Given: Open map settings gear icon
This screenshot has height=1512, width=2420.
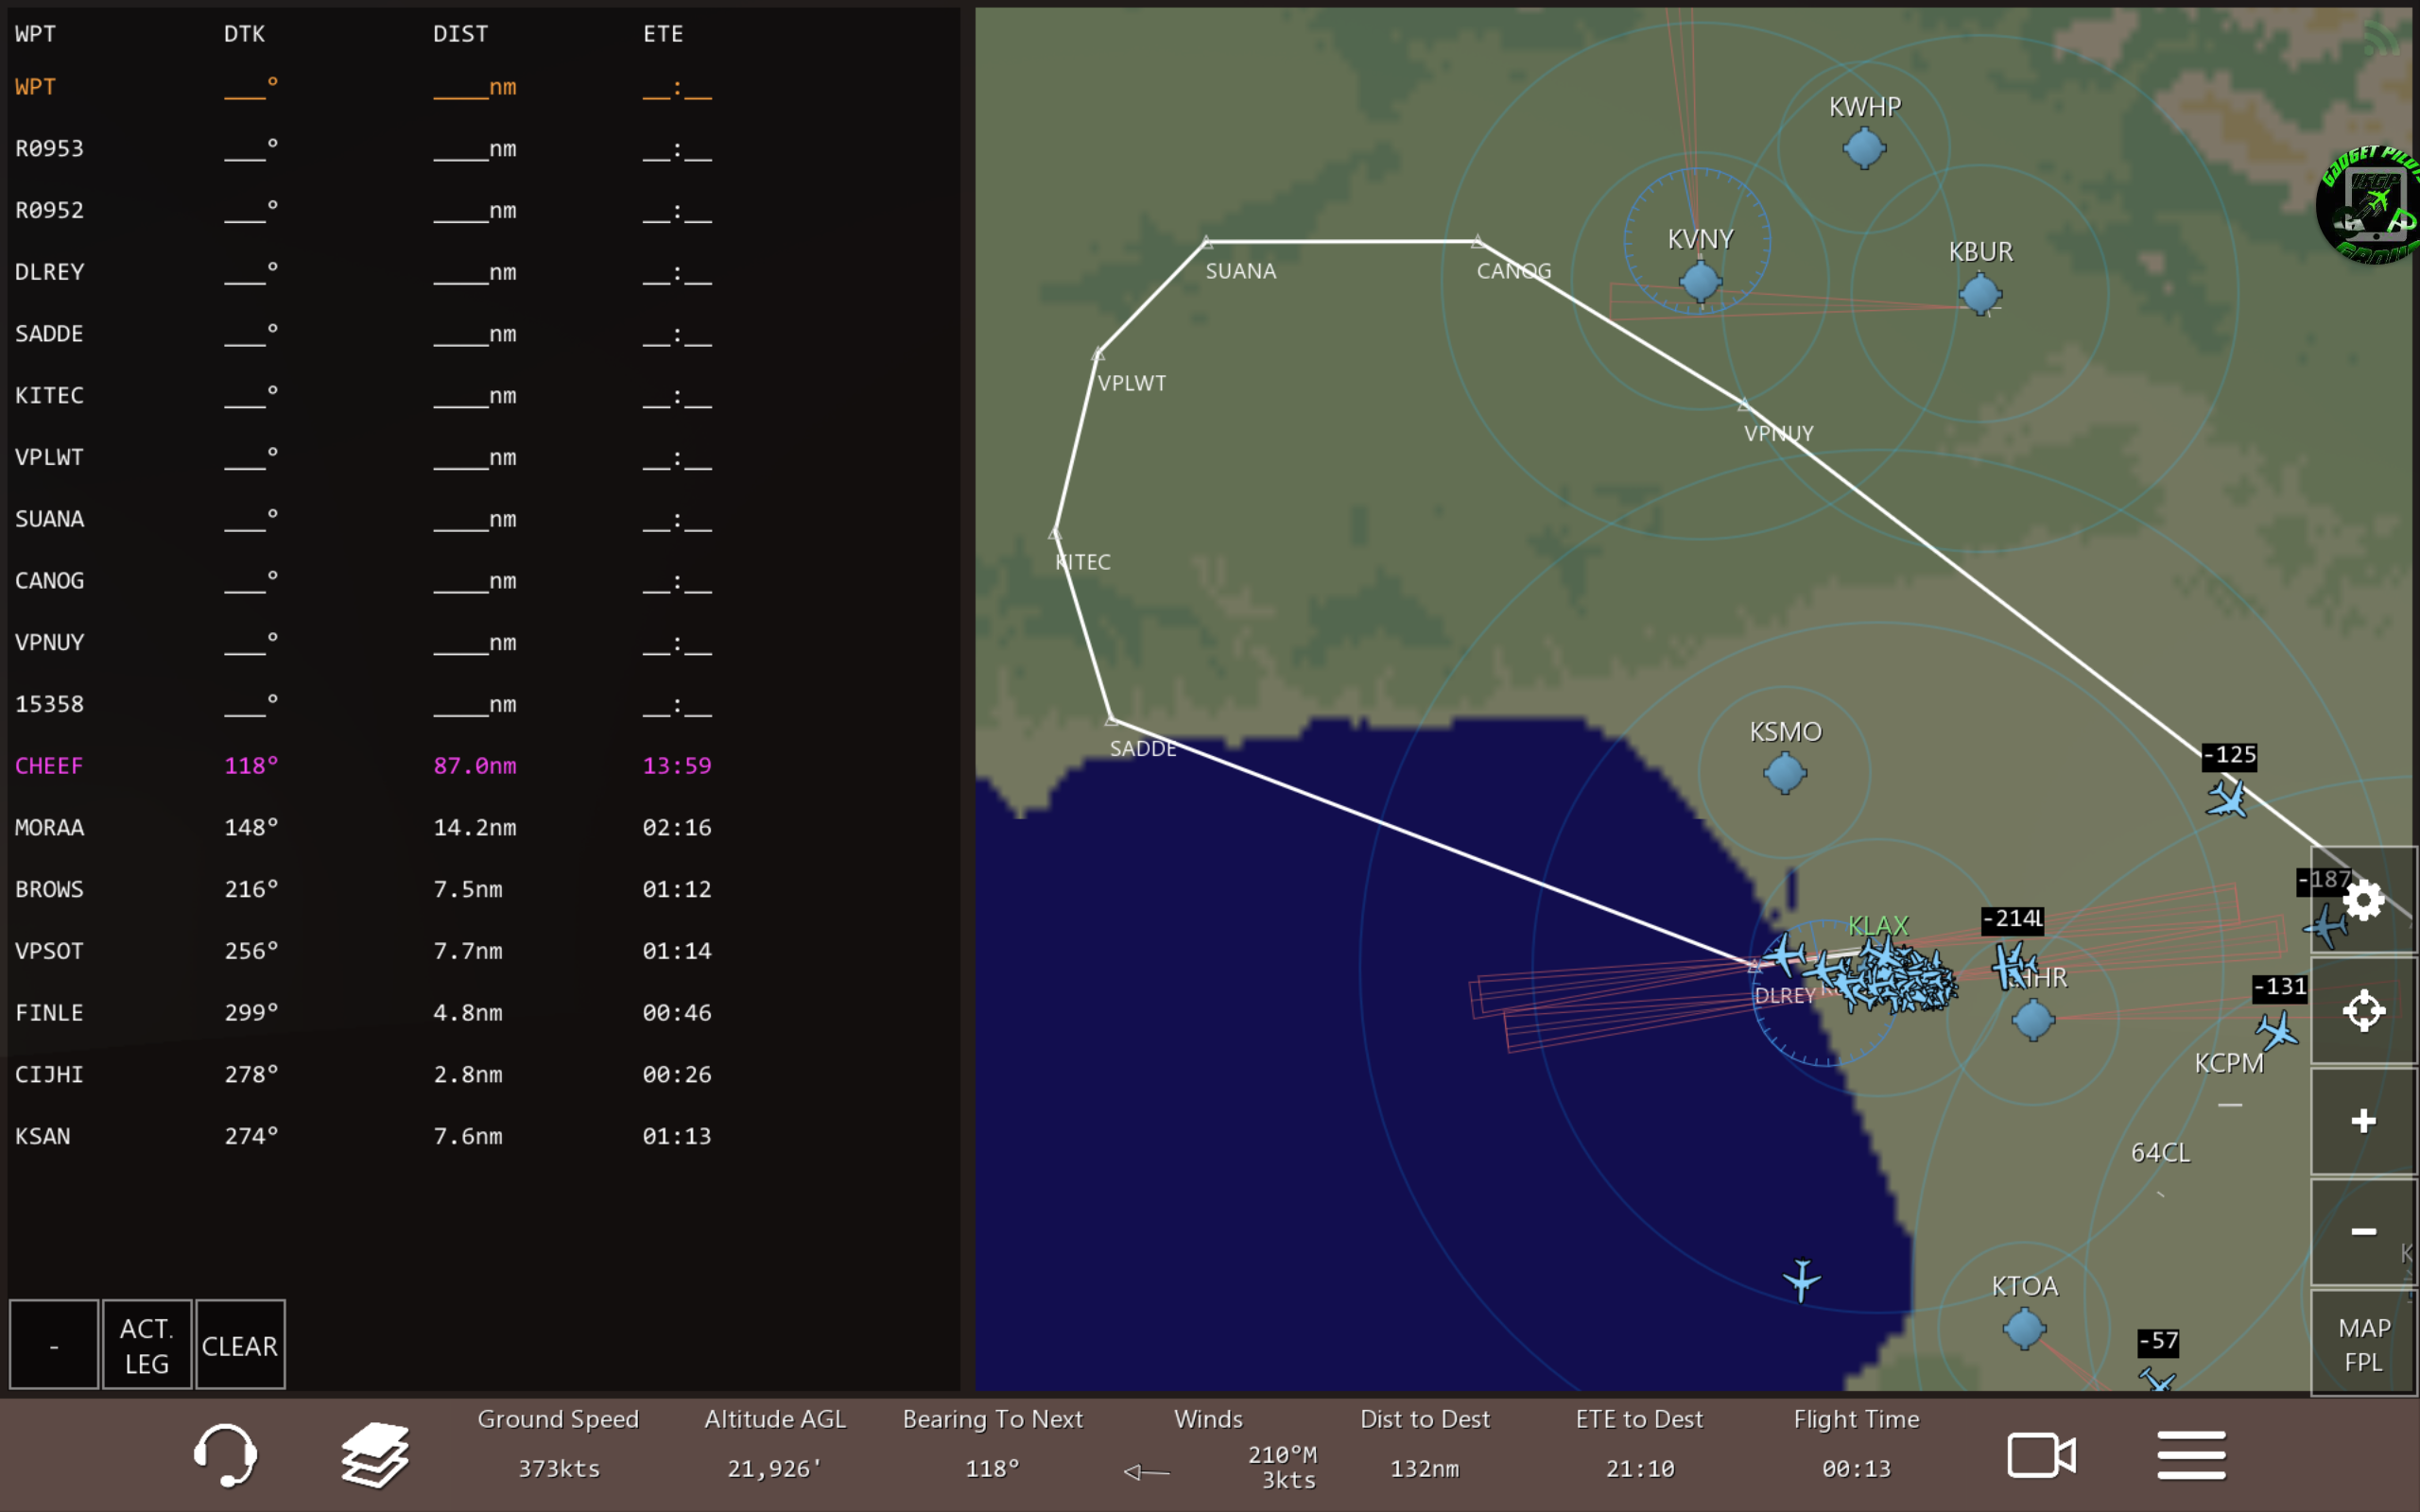Looking at the screenshot, I should coord(2363,900).
